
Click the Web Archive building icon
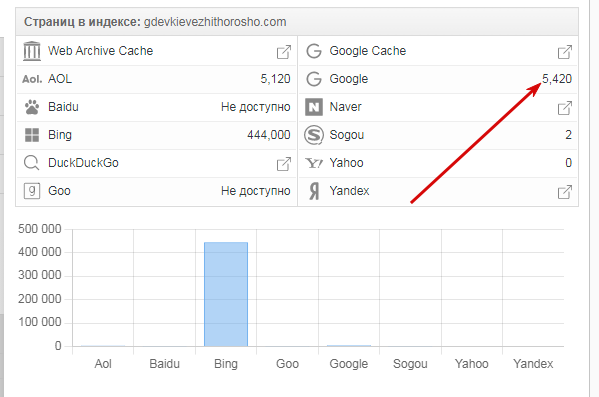[32, 51]
